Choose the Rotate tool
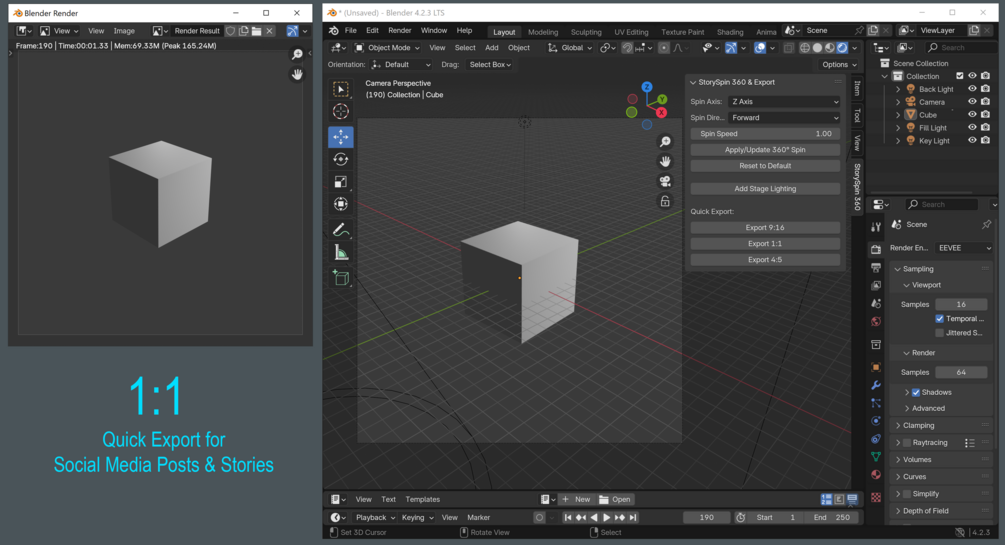This screenshot has height=545, width=1005. (341, 159)
